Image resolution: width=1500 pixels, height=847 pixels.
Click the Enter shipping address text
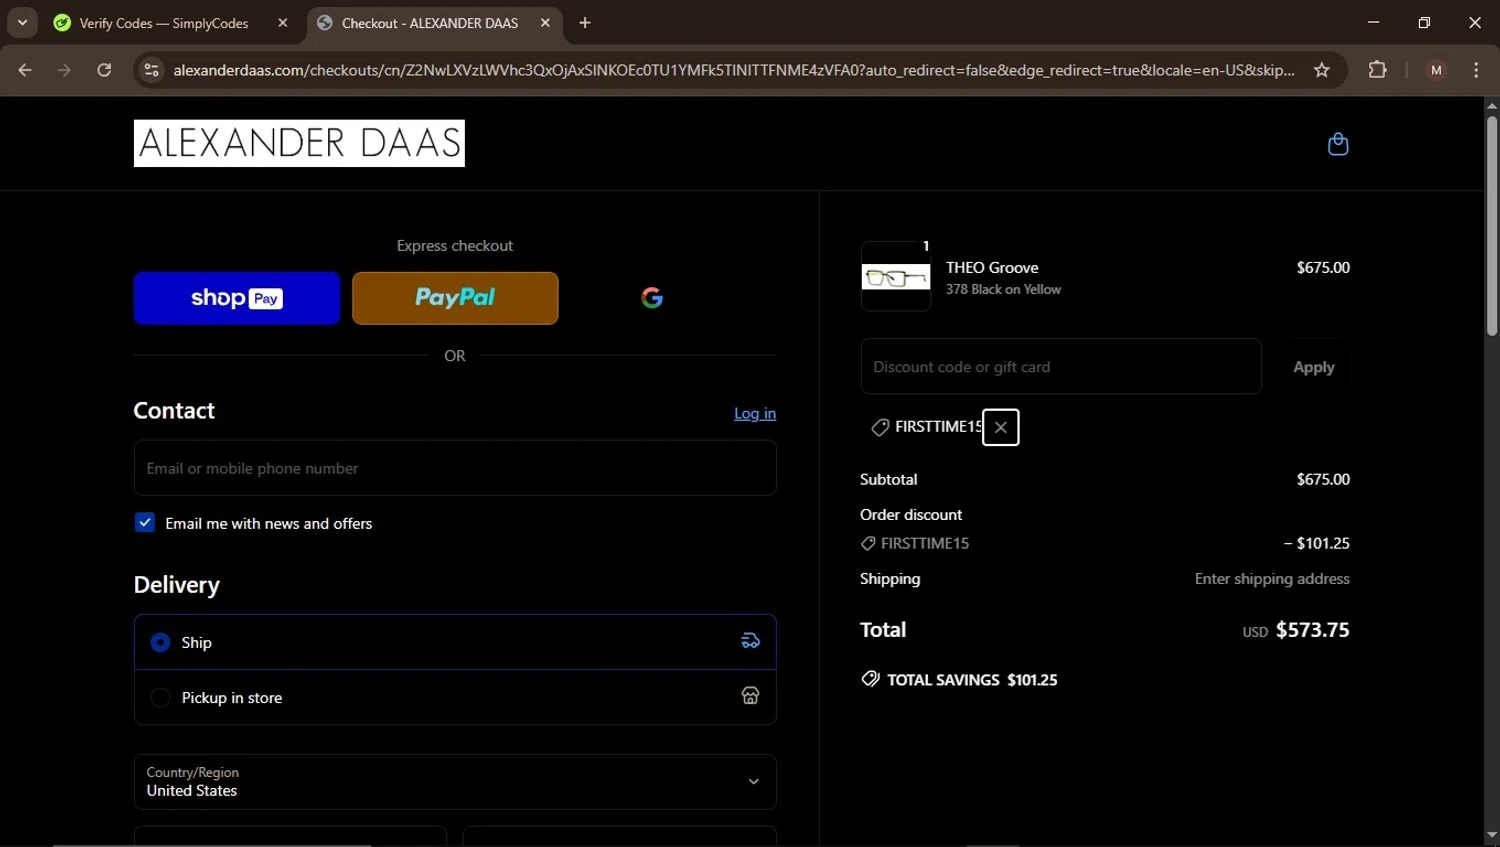tap(1272, 579)
